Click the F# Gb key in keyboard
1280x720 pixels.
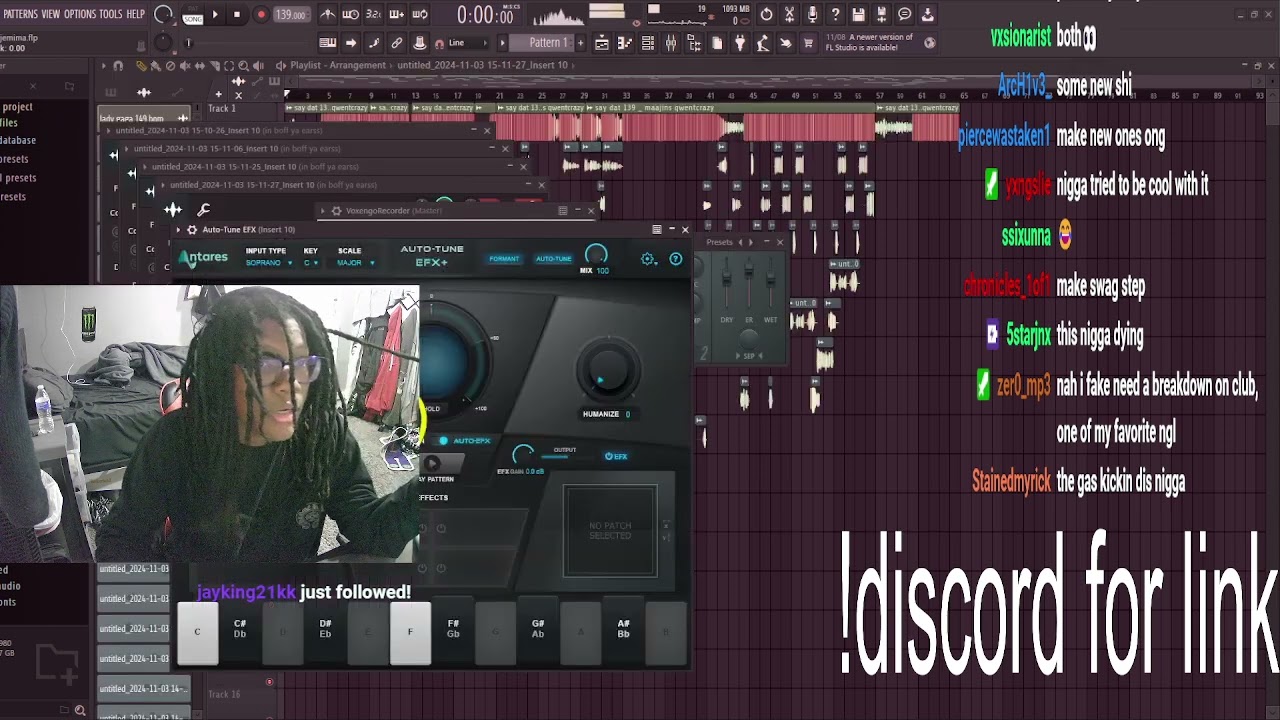tap(453, 628)
